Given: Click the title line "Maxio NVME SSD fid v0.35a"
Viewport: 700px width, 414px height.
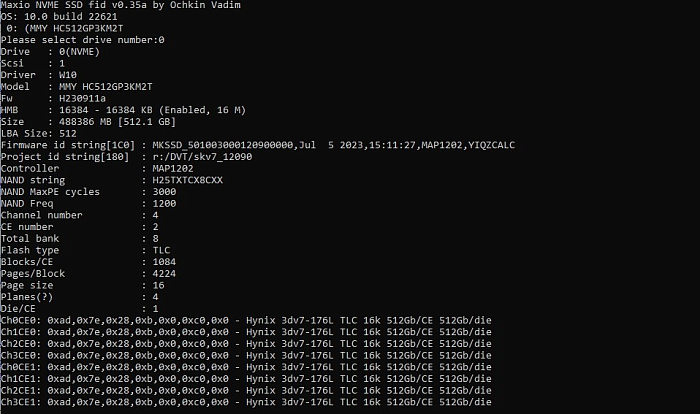Looking at the screenshot, I should [x=75, y=5].
